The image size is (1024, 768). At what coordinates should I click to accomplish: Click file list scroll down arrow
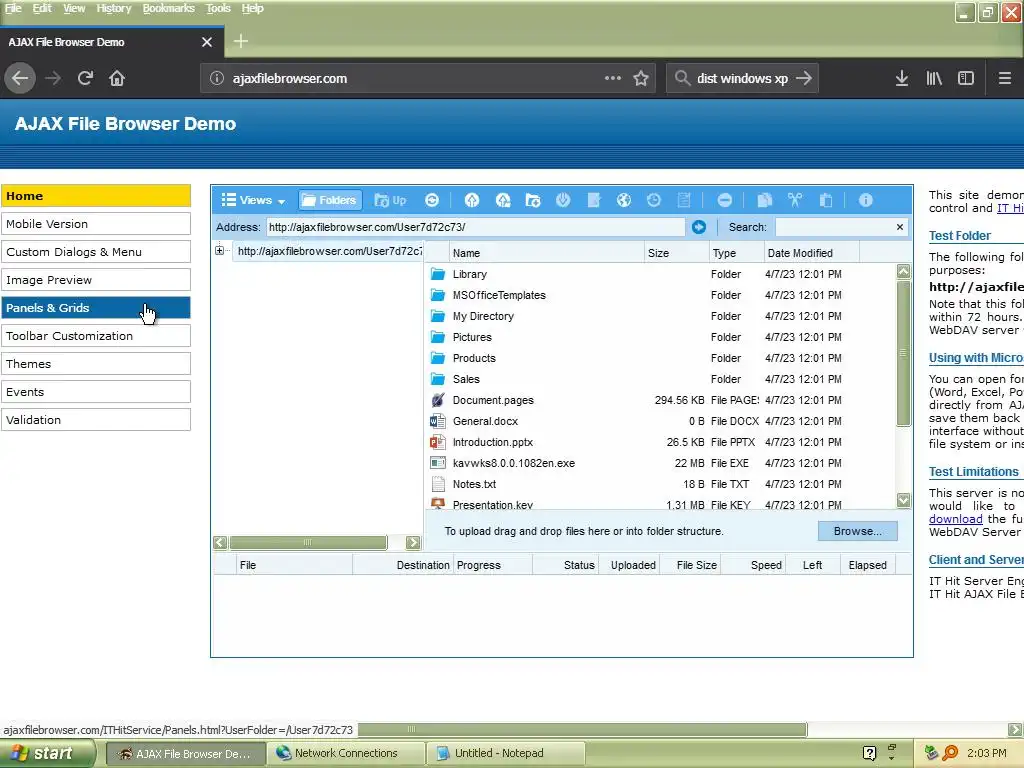903,500
